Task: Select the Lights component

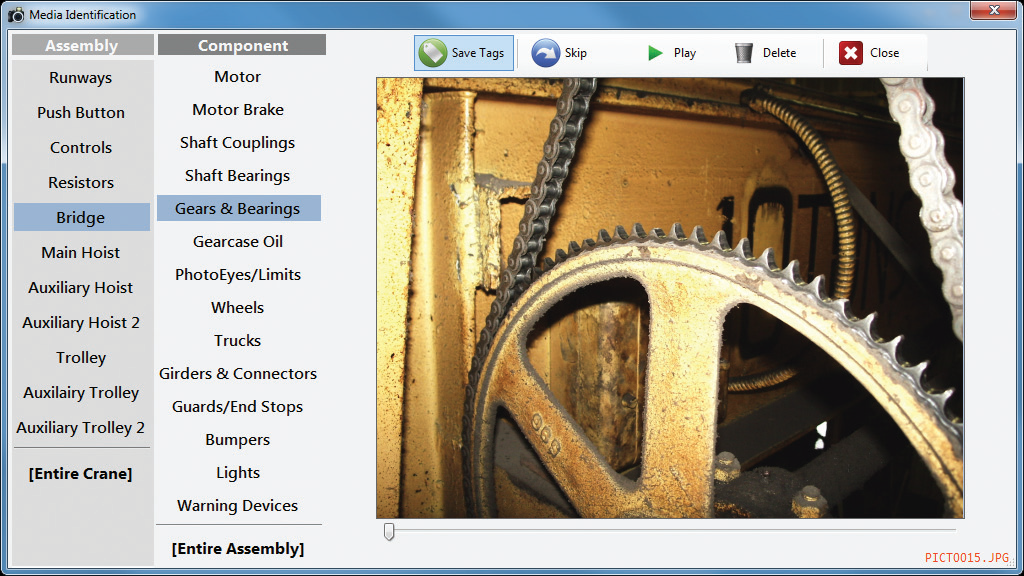Action: [x=238, y=472]
